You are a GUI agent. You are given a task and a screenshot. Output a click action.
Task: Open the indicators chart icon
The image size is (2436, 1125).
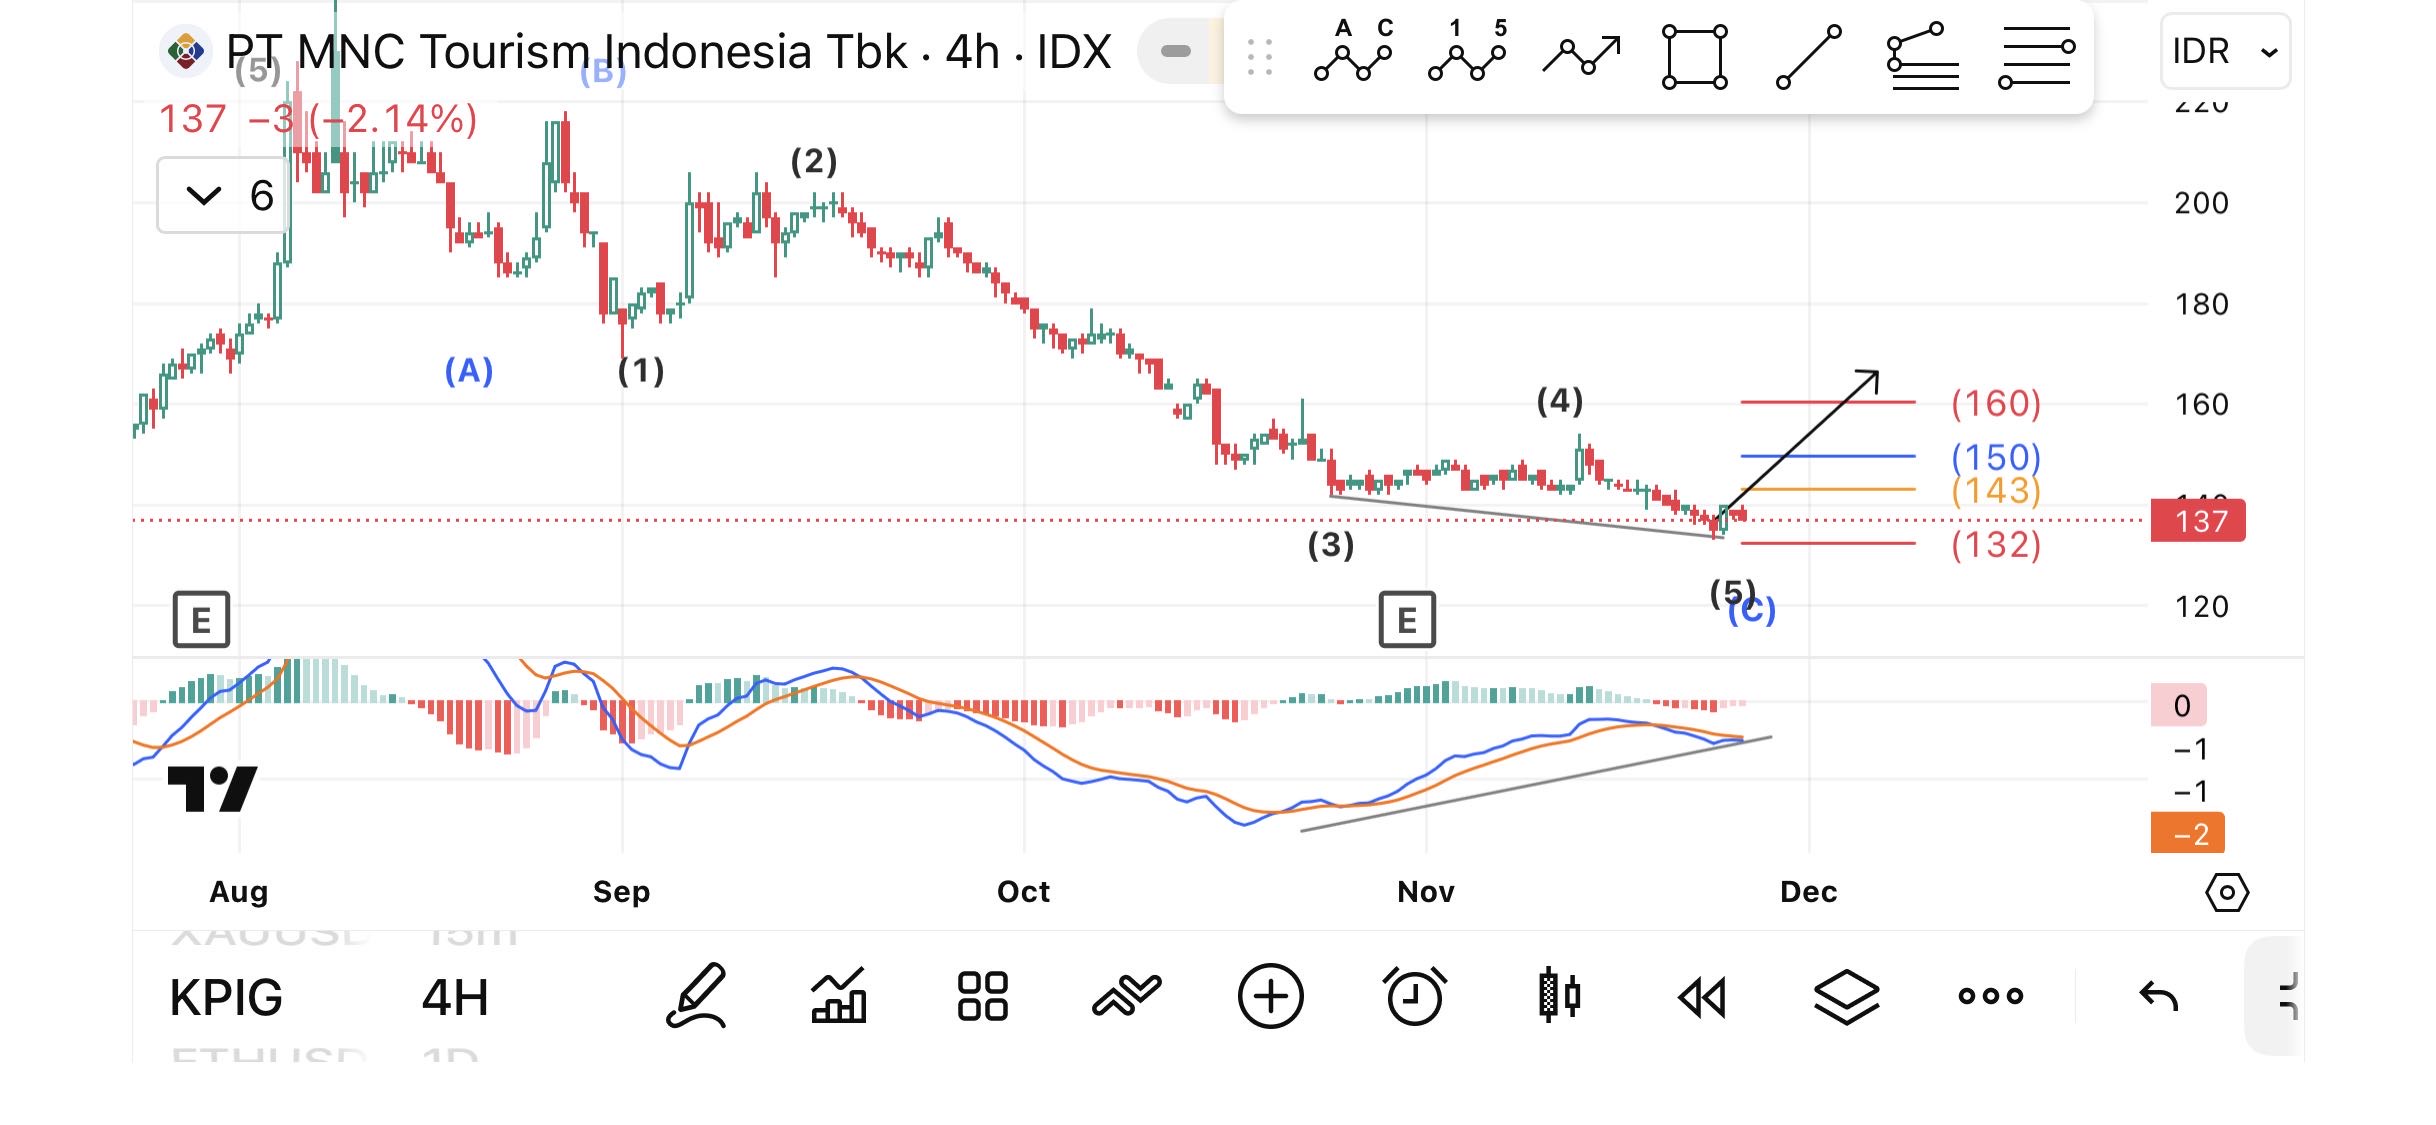tap(838, 996)
